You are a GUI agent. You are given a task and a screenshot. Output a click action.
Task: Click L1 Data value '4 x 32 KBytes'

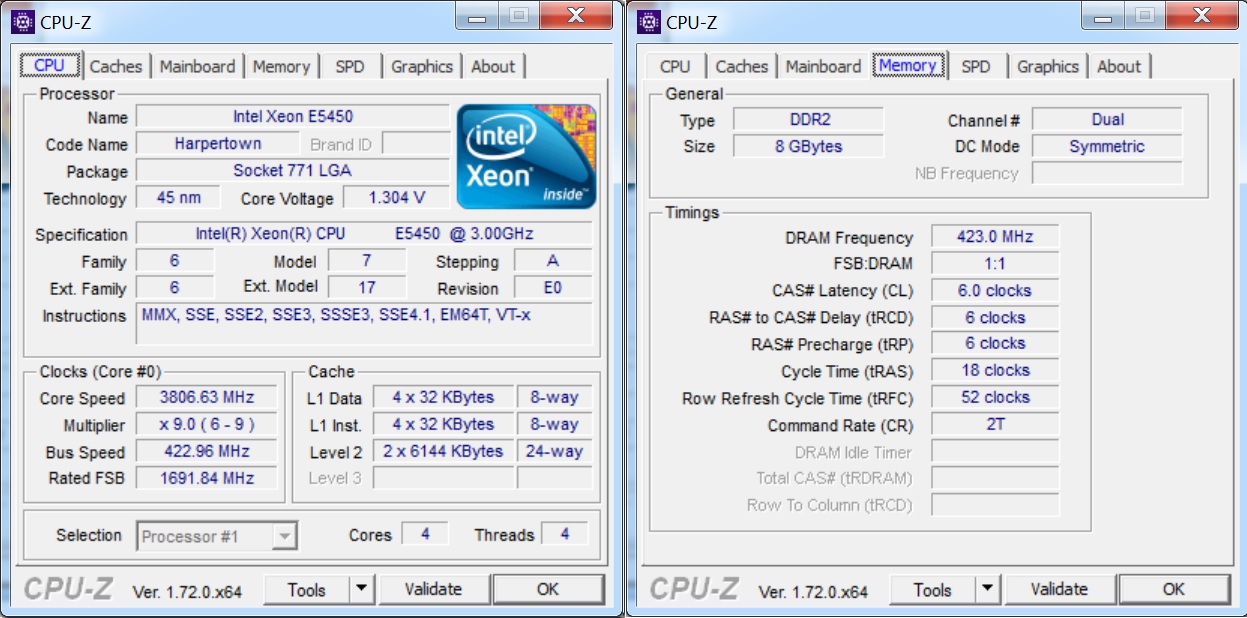coord(443,397)
